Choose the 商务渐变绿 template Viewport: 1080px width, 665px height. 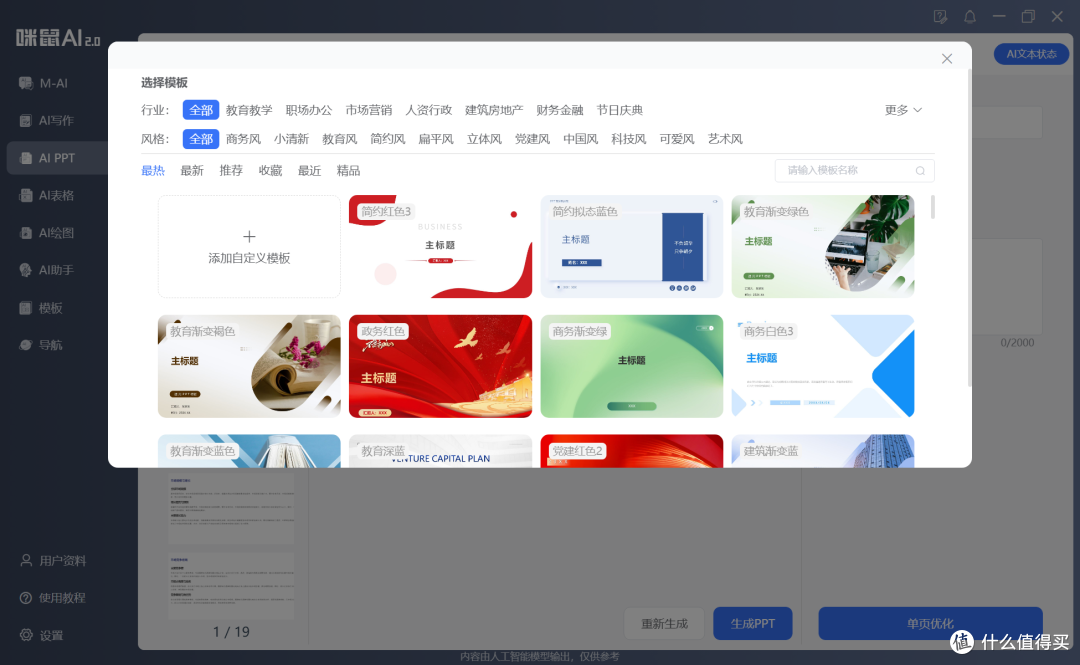tap(632, 367)
